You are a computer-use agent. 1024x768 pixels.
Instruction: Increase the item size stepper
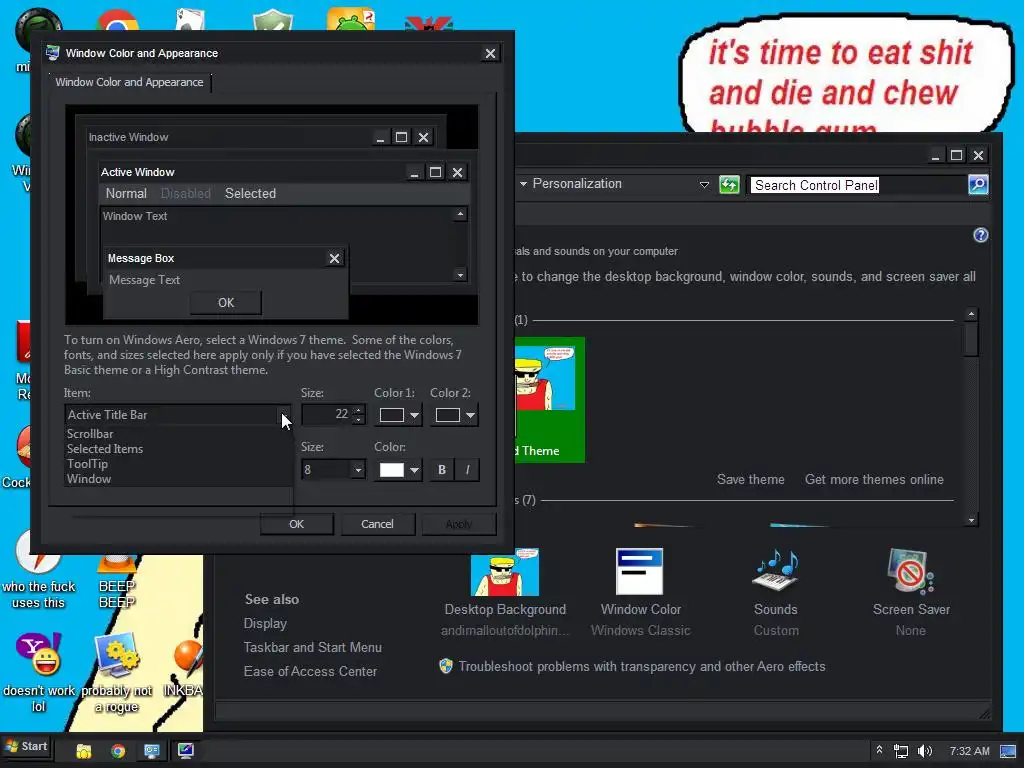[359, 410]
